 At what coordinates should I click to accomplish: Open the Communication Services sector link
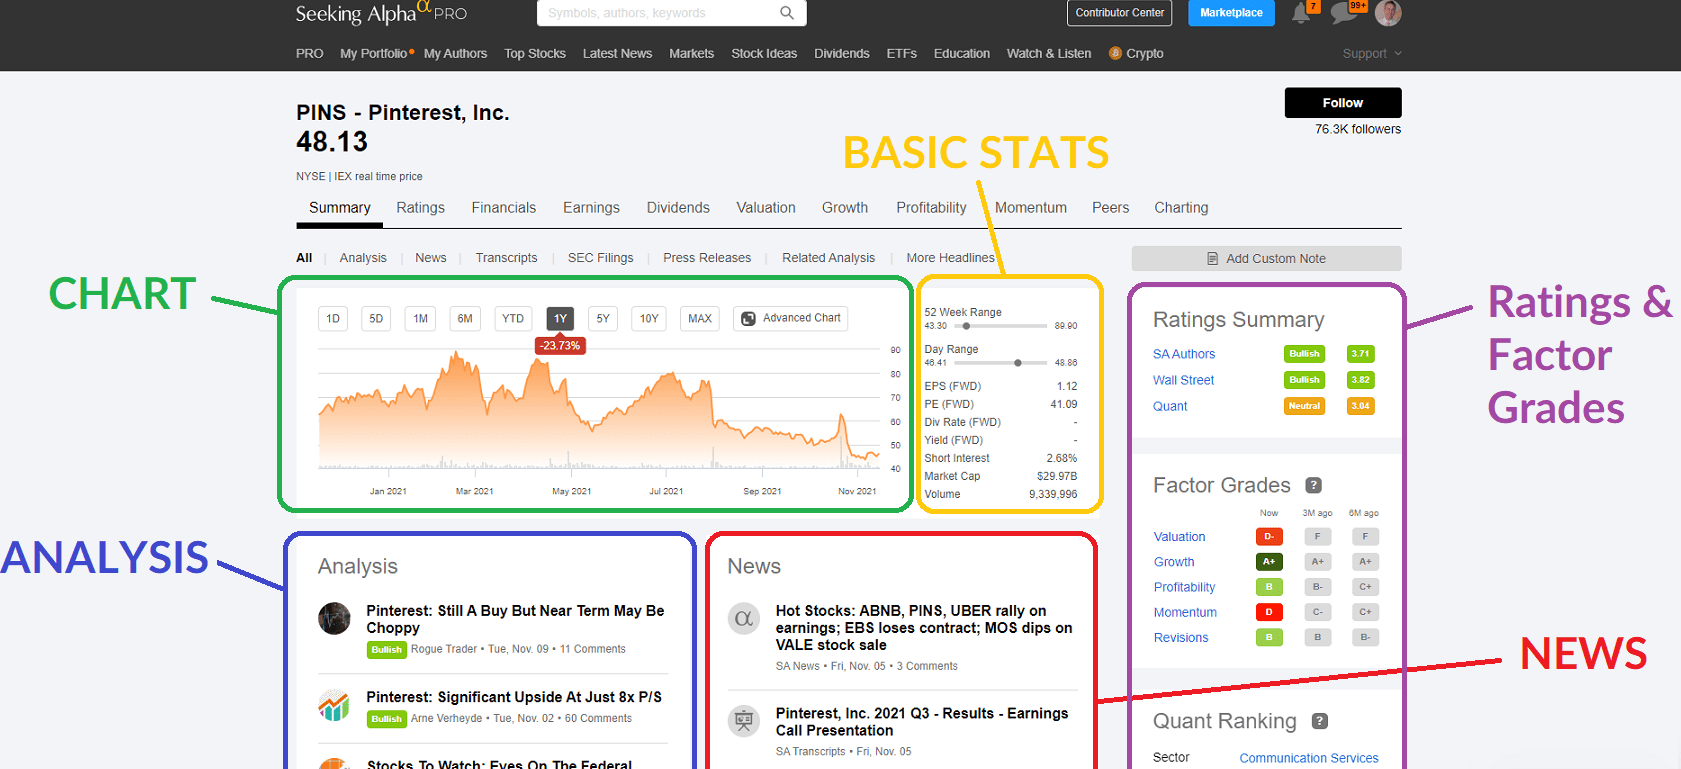pyautogui.click(x=1309, y=758)
